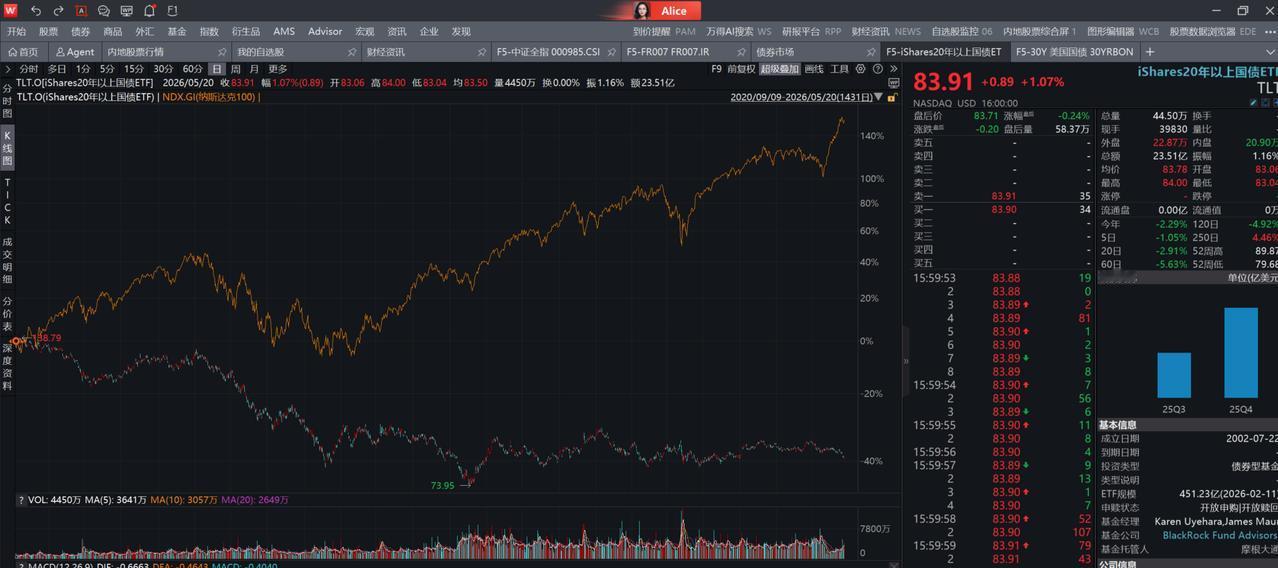1278x568 pixels.
Task: Open the 画线 drawing menu
Action: tap(814, 69)
